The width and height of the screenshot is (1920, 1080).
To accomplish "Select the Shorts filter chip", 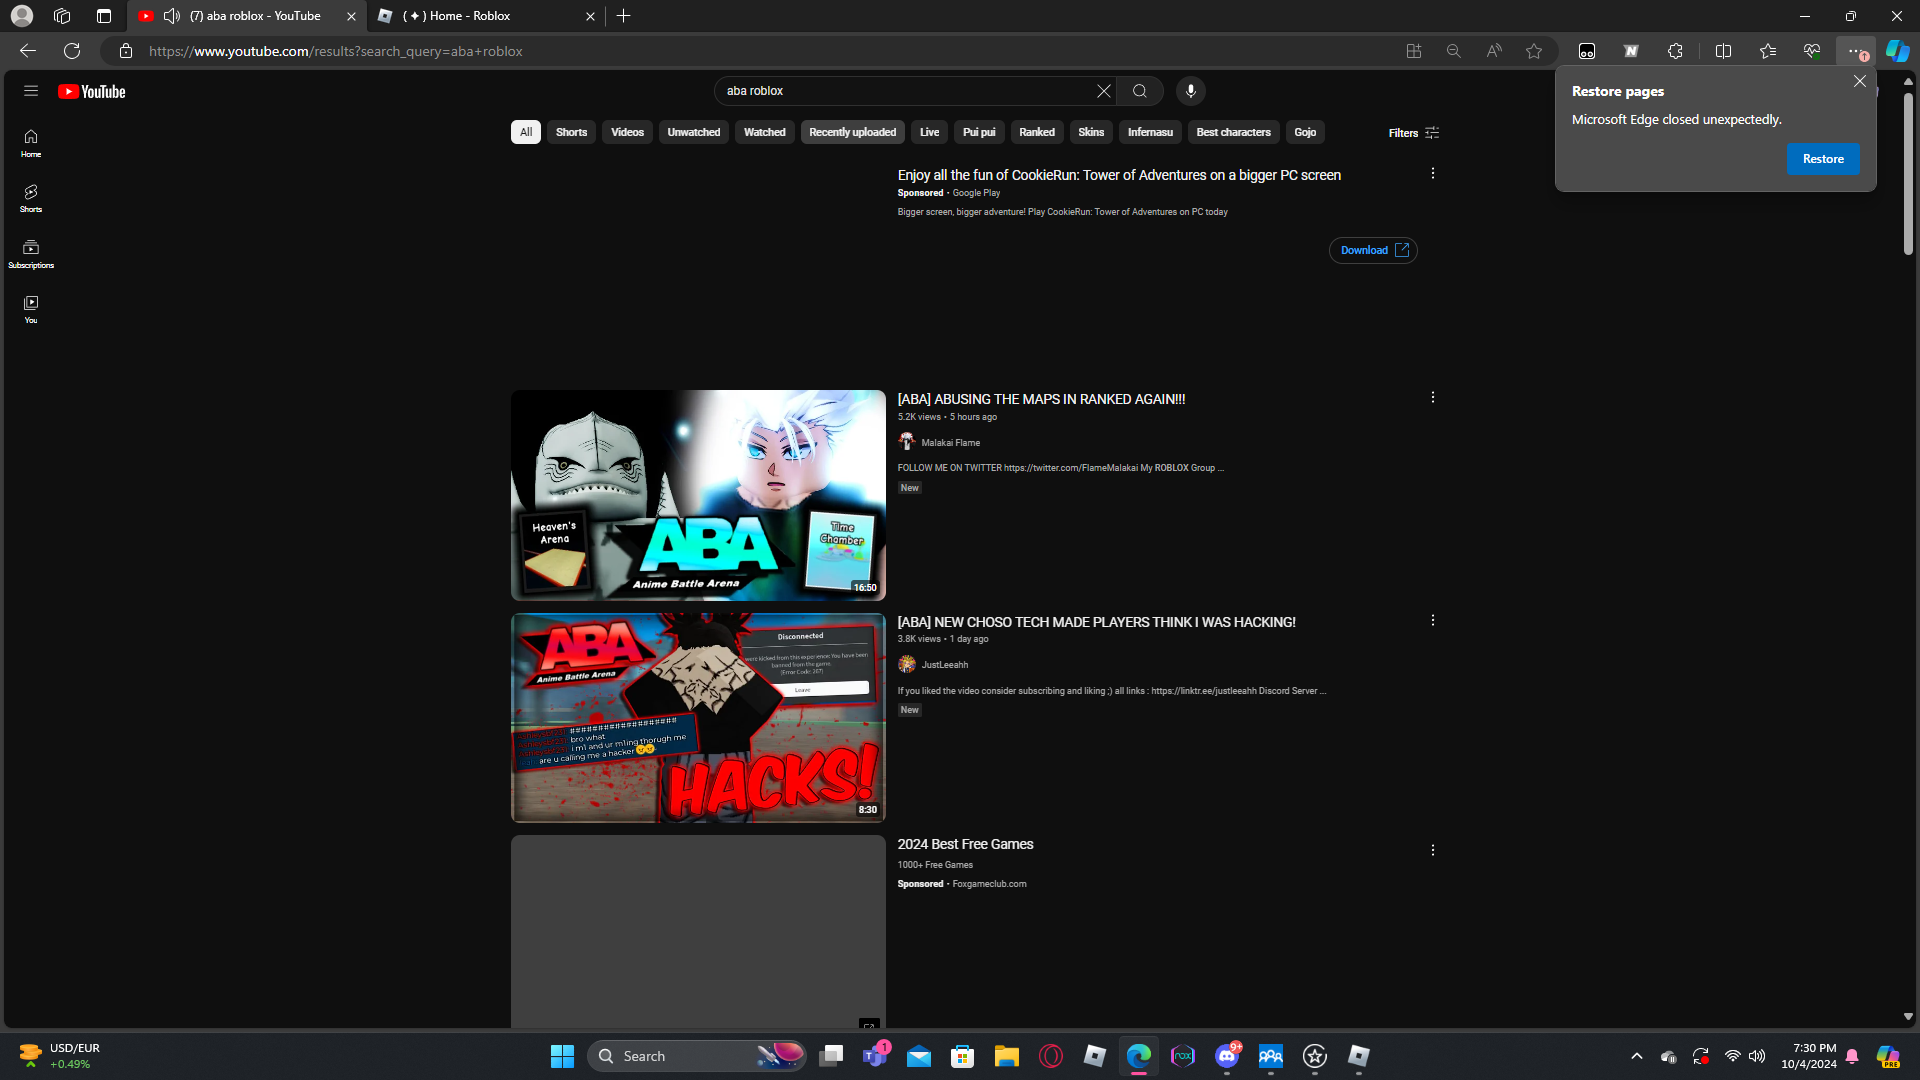I will pos(572,132).
